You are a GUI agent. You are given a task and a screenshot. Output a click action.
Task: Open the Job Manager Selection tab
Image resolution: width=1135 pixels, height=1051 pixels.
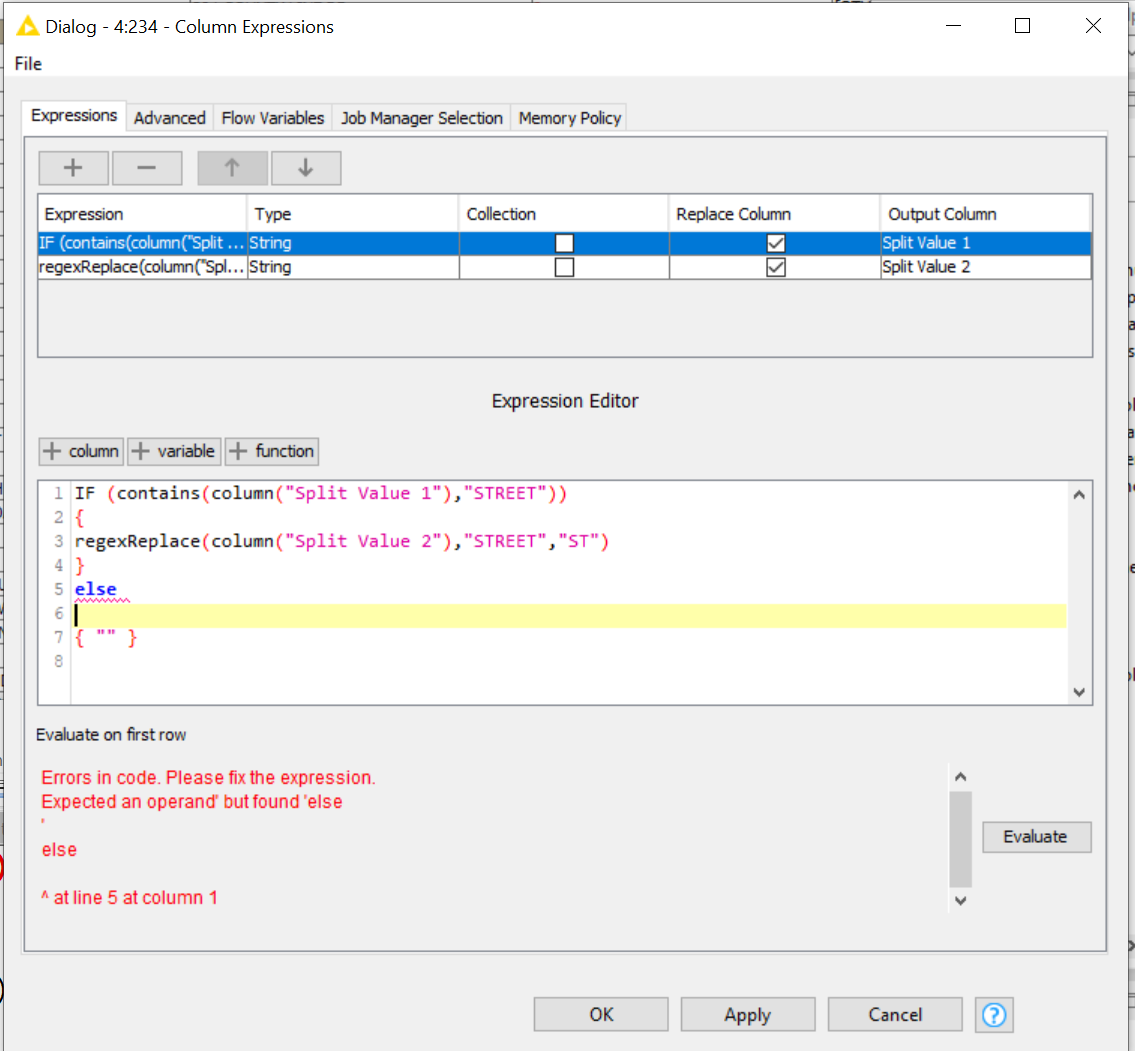coord(421,118)
